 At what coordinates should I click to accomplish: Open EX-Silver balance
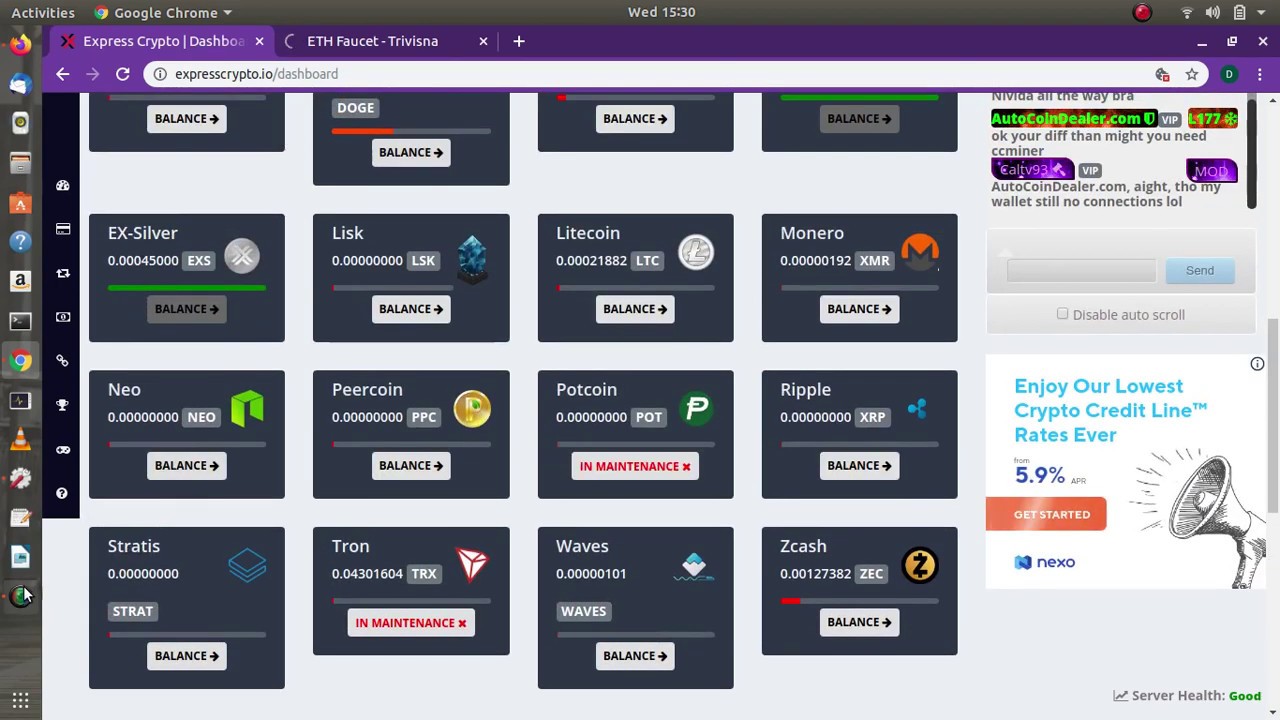pos(187,309)
